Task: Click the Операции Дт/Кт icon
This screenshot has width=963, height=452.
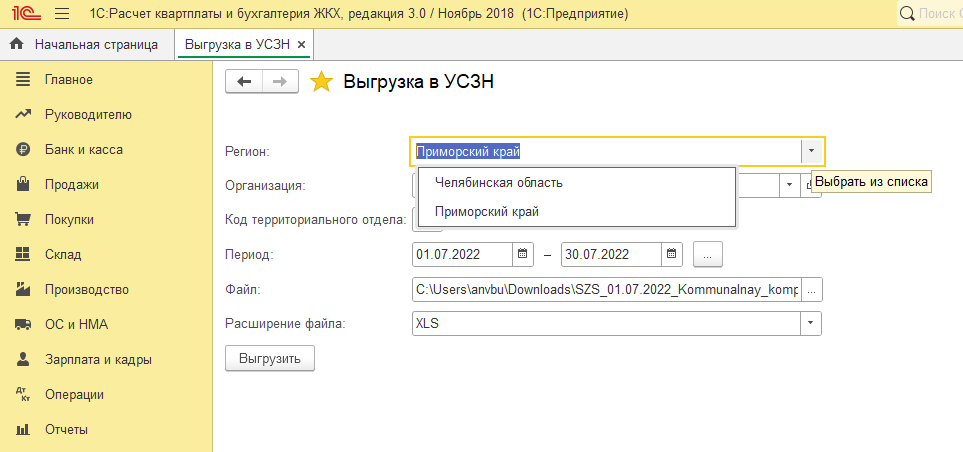Action: tap(23, 394)
